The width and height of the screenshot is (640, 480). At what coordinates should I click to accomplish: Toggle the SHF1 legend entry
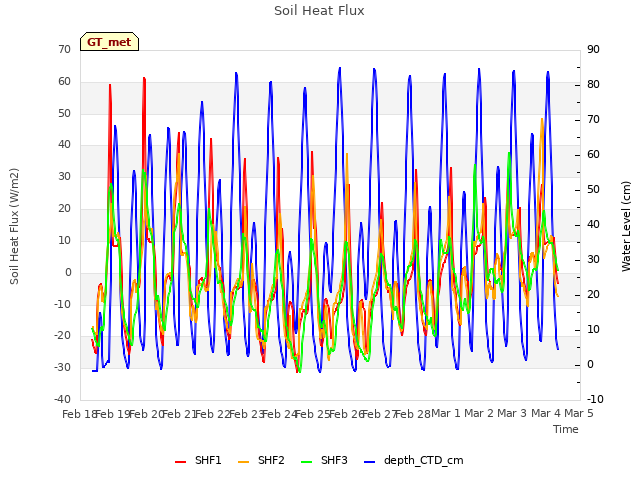198,460
